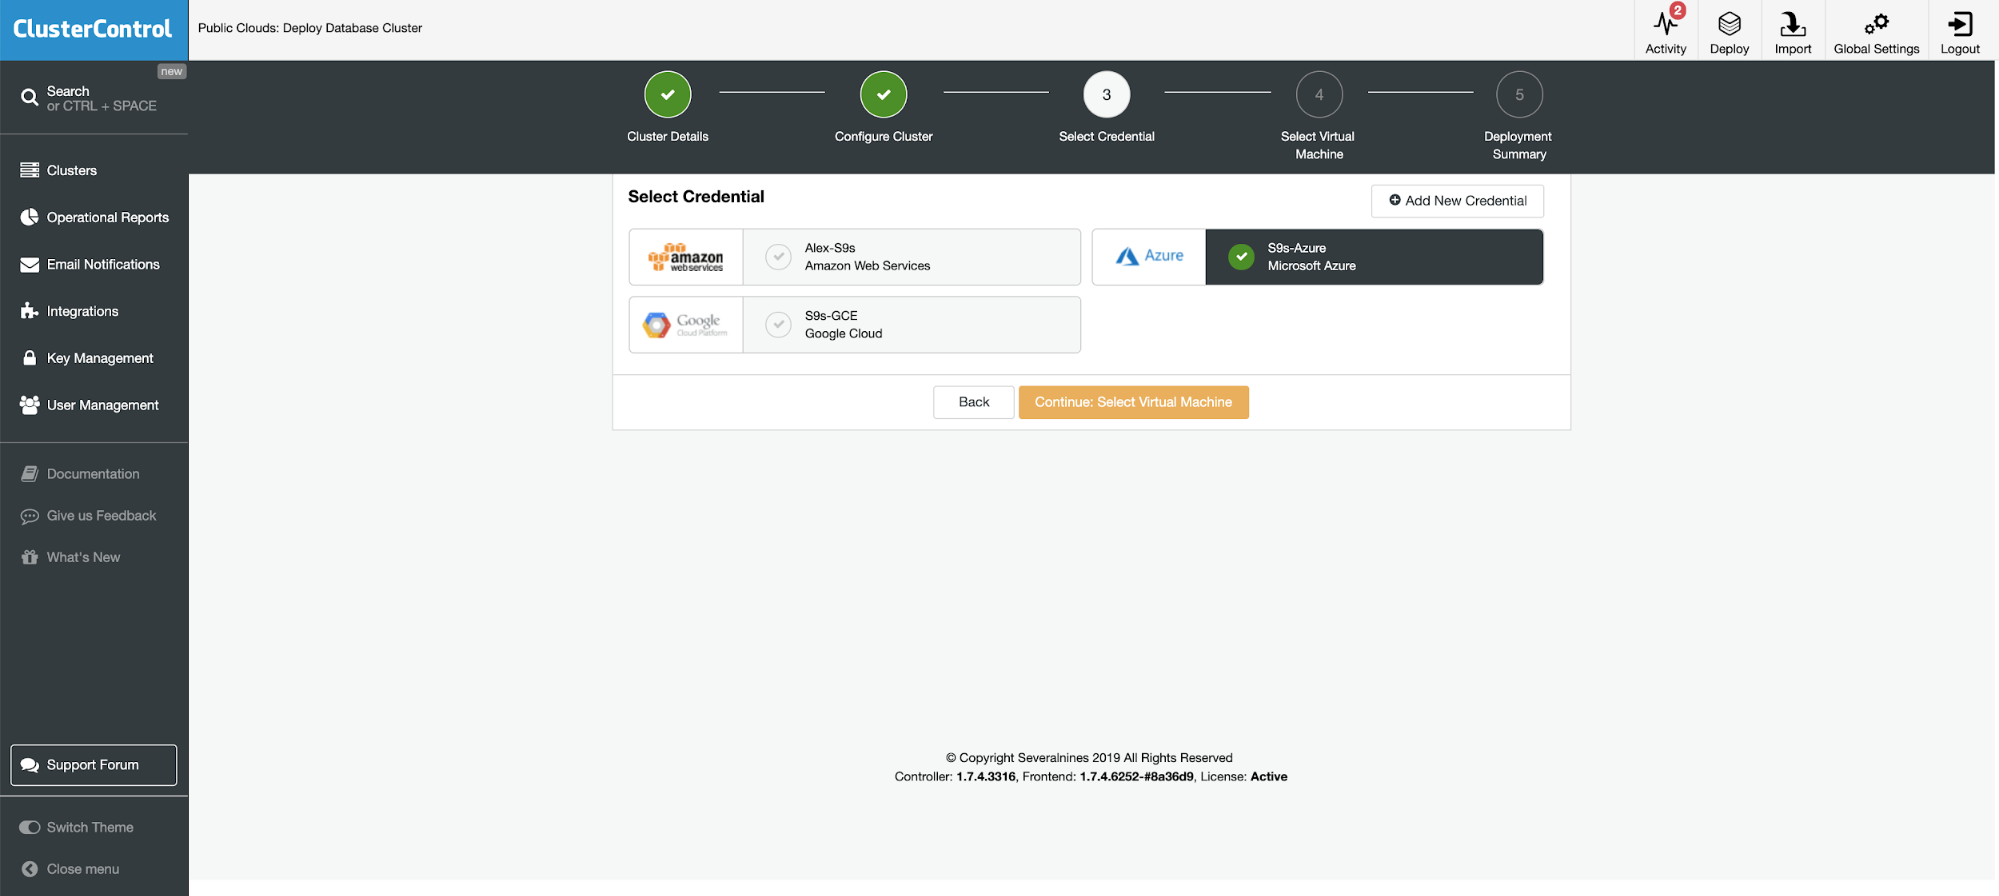Open Key Management menu item

[x=100, y=358]
